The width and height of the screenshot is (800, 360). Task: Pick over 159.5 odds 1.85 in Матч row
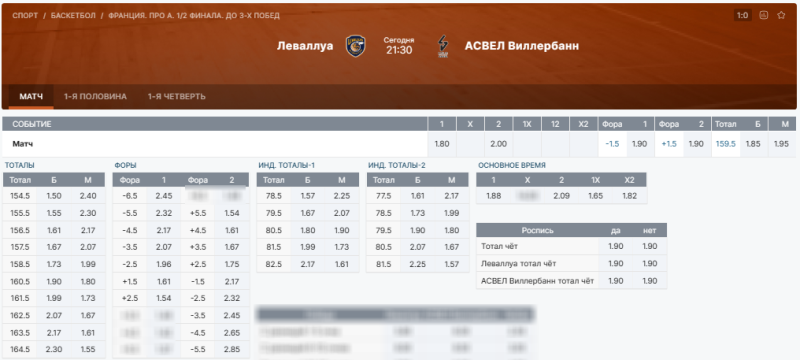pyautogui.click(x=753, y=144)
